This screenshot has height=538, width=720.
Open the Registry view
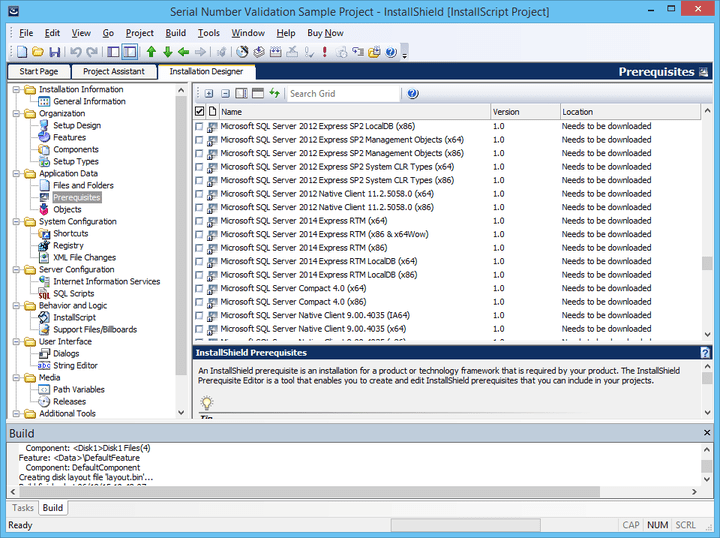click(68, 246)
